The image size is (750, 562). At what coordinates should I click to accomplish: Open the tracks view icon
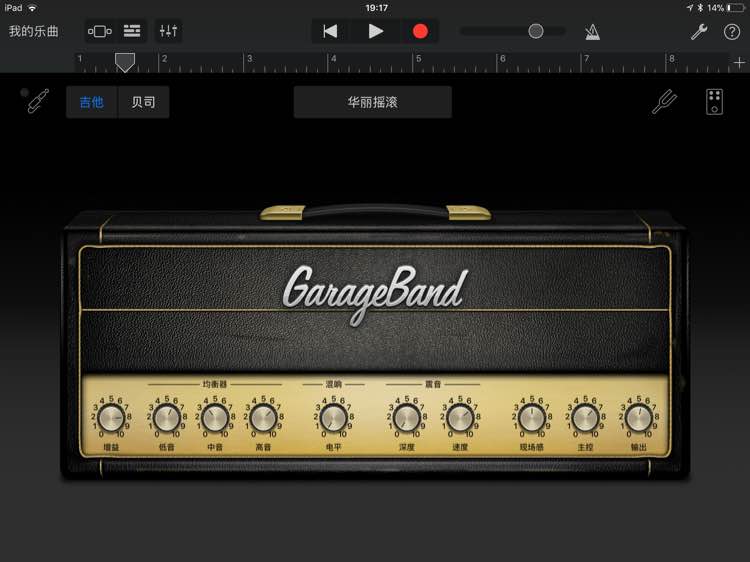[132, 32]
